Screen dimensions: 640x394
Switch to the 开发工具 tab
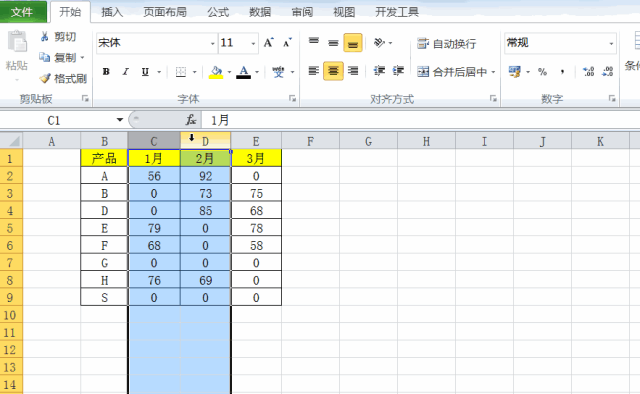pyautogui.click(x=397, y=12)
